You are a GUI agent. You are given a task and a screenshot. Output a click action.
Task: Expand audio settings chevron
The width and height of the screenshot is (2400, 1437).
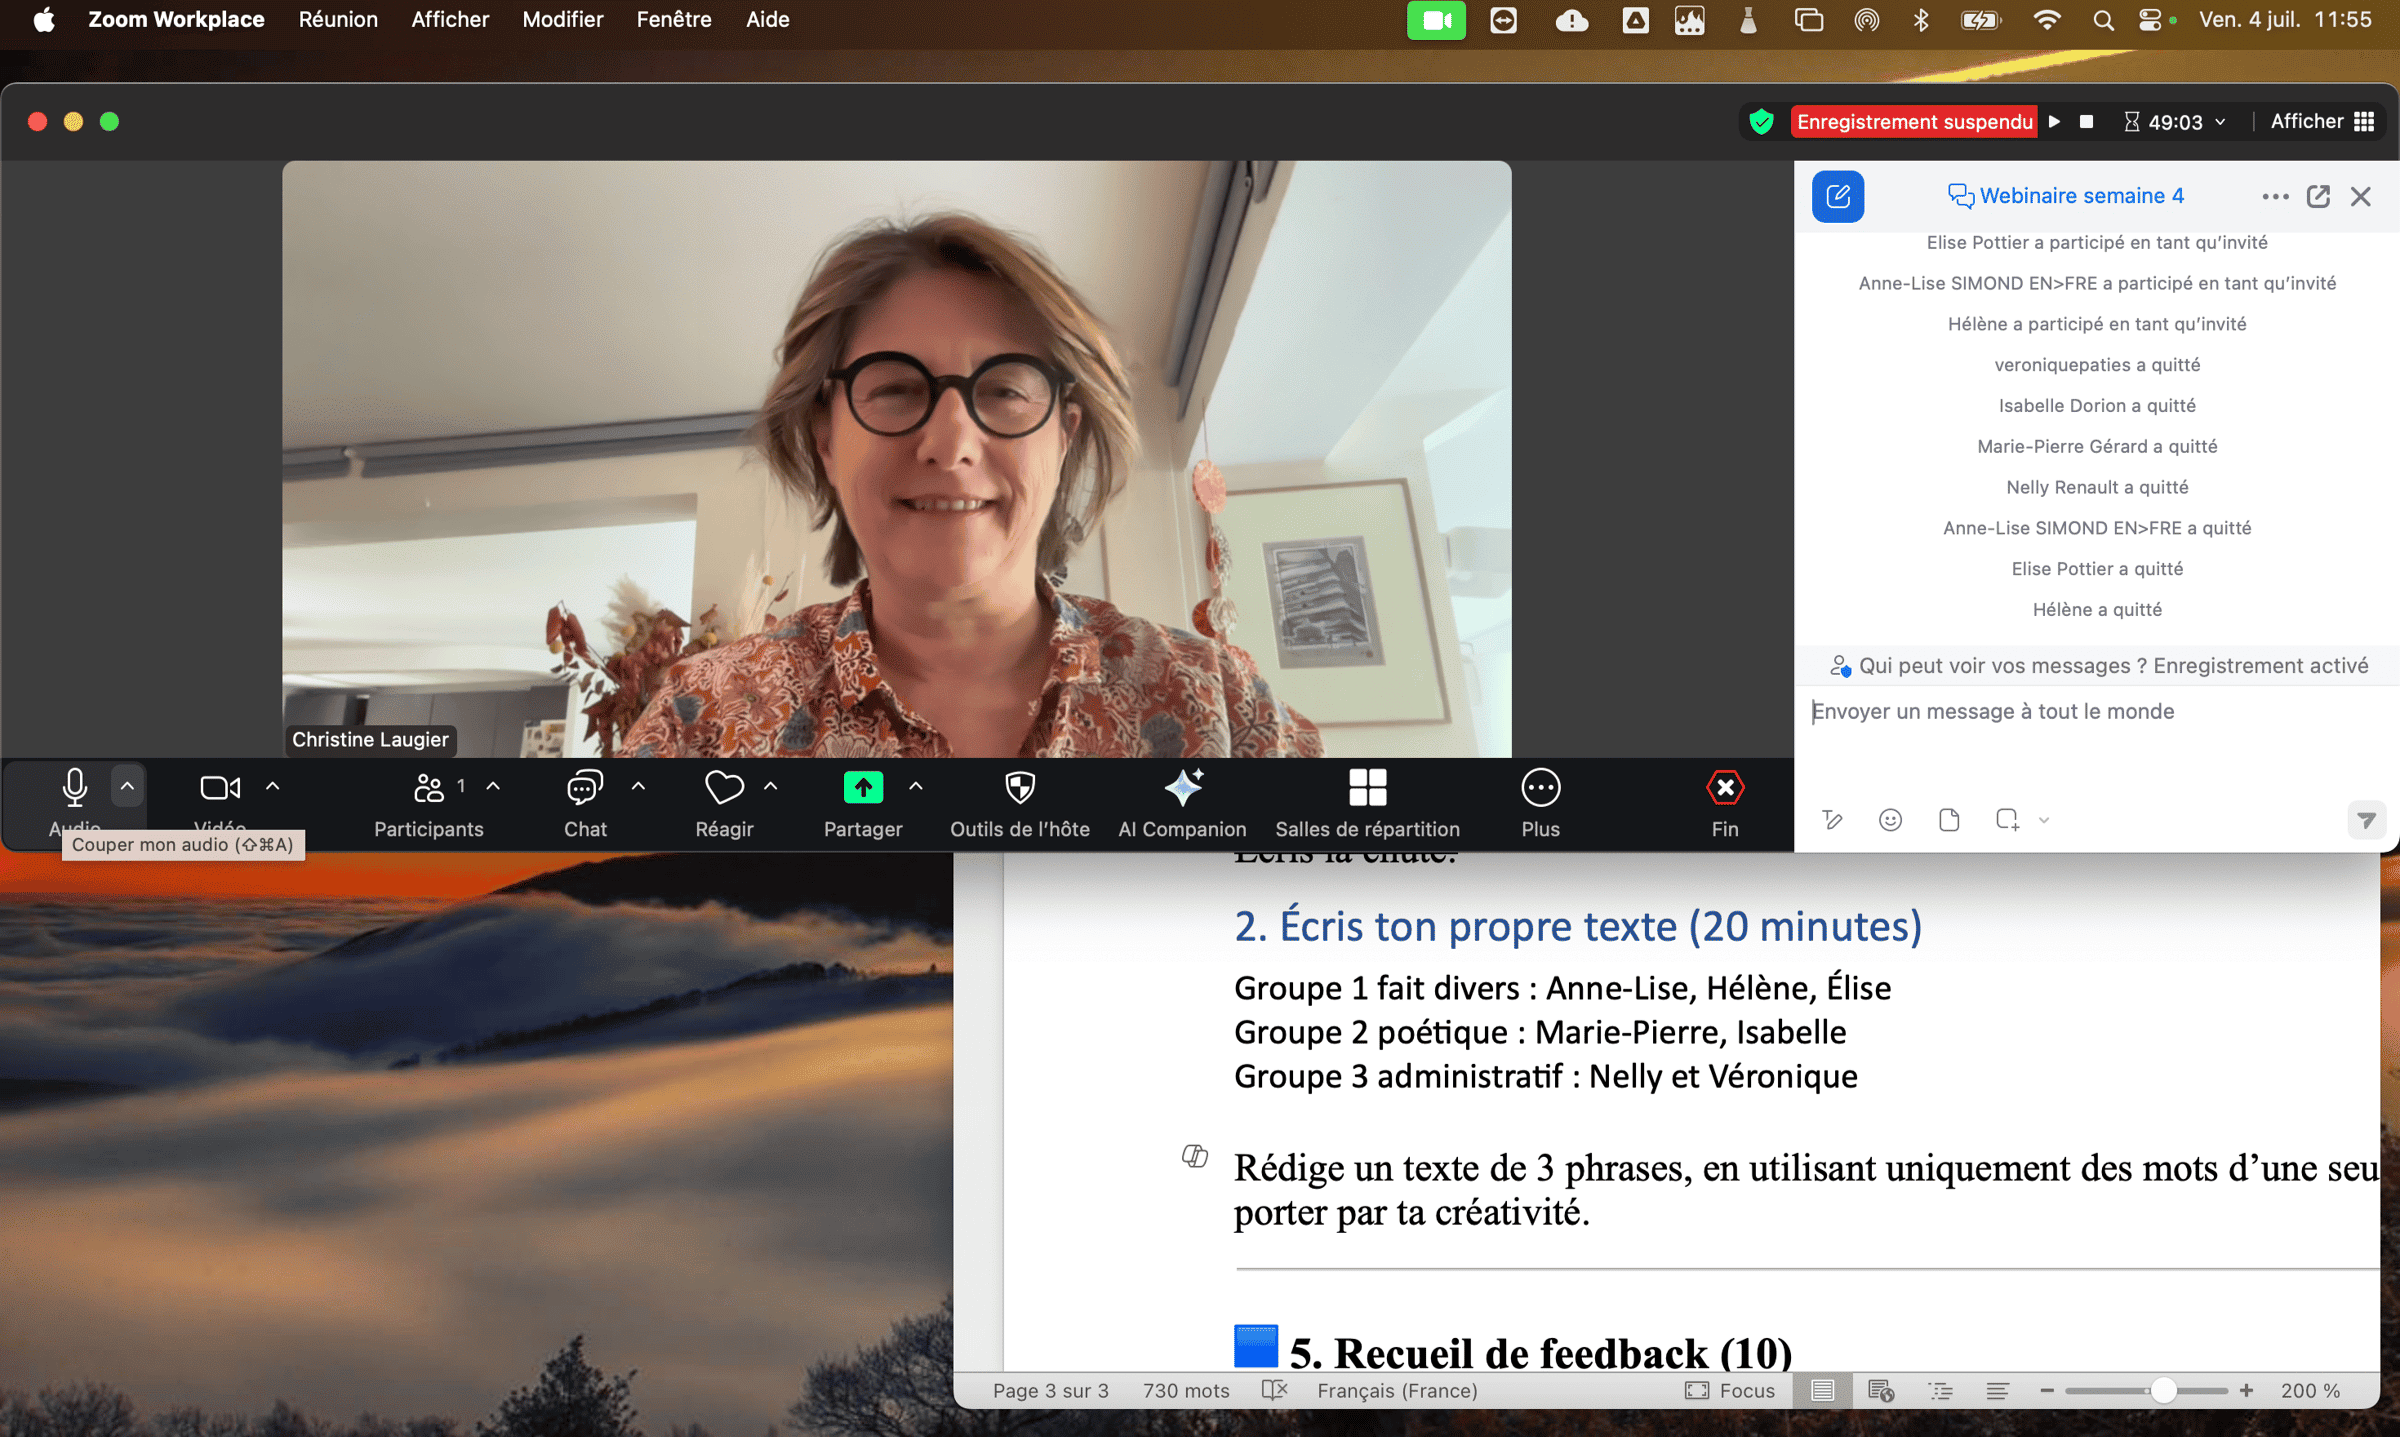128,786
